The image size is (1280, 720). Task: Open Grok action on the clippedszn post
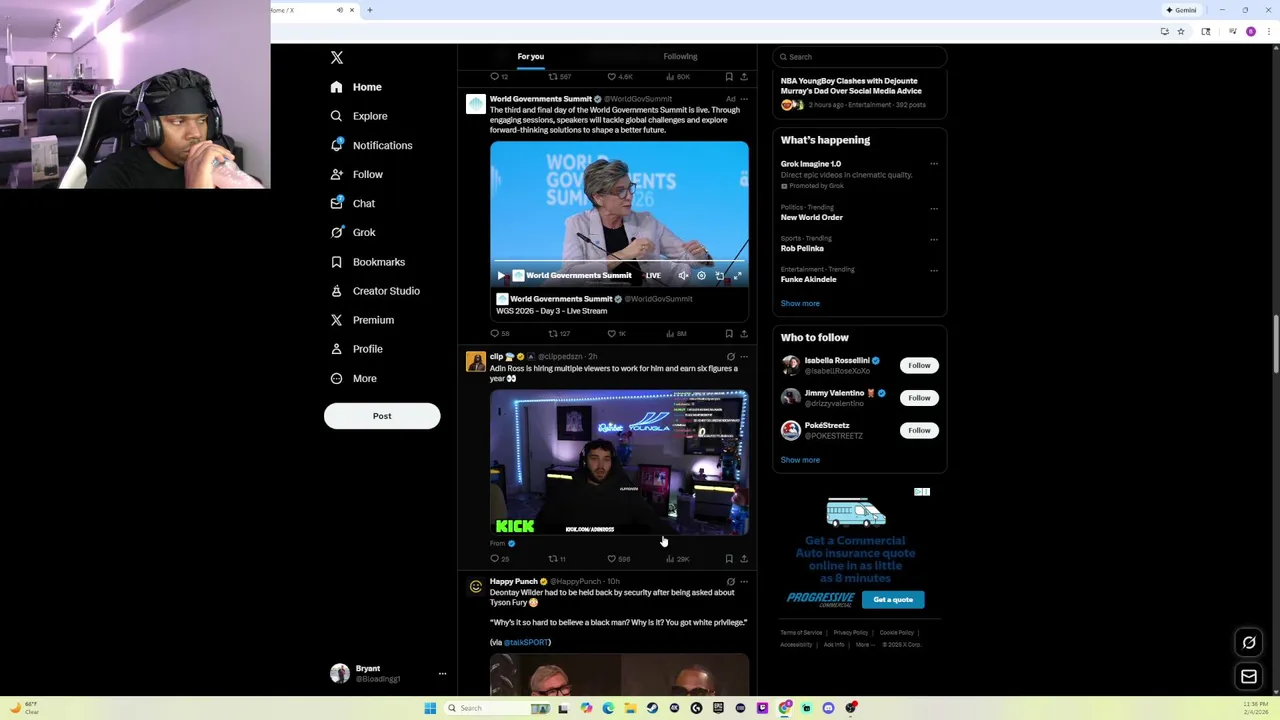(x=730, y=357)
